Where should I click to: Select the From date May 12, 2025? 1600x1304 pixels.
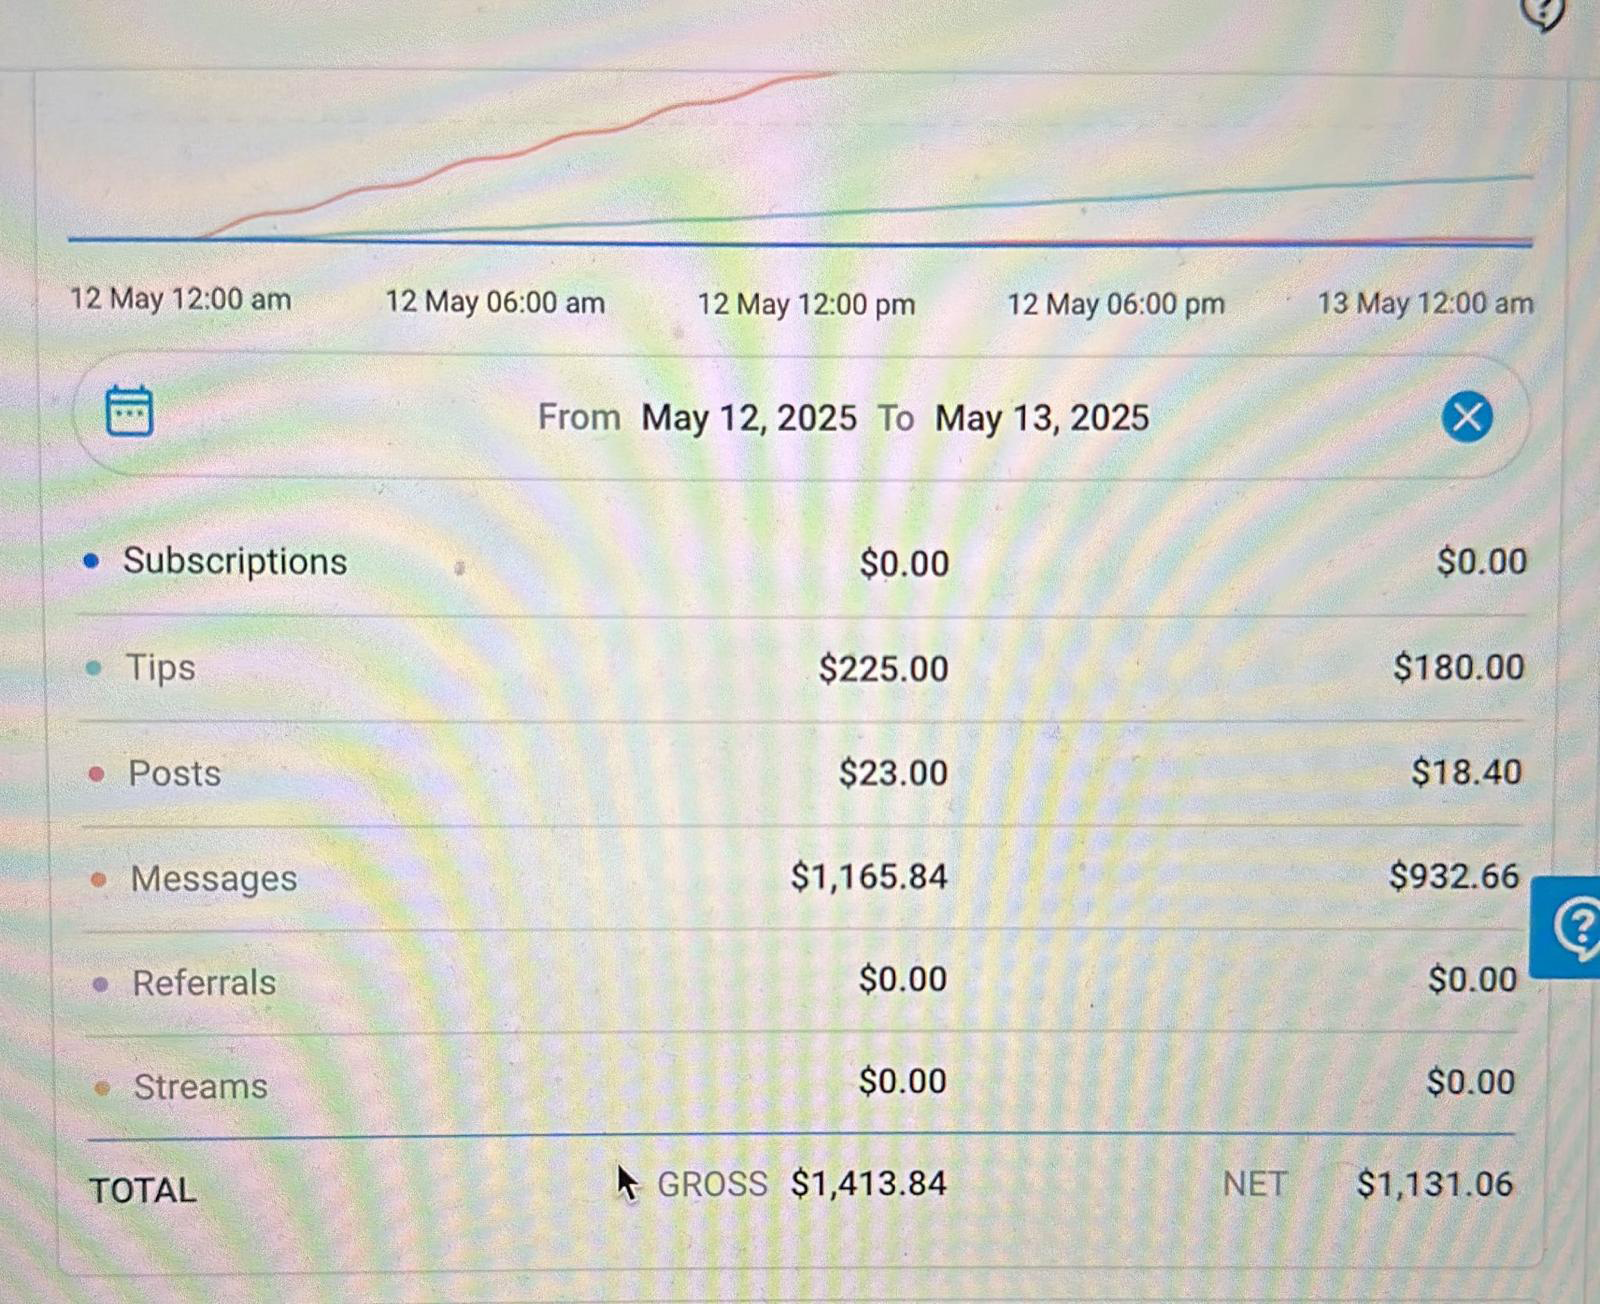coord(748,417)
